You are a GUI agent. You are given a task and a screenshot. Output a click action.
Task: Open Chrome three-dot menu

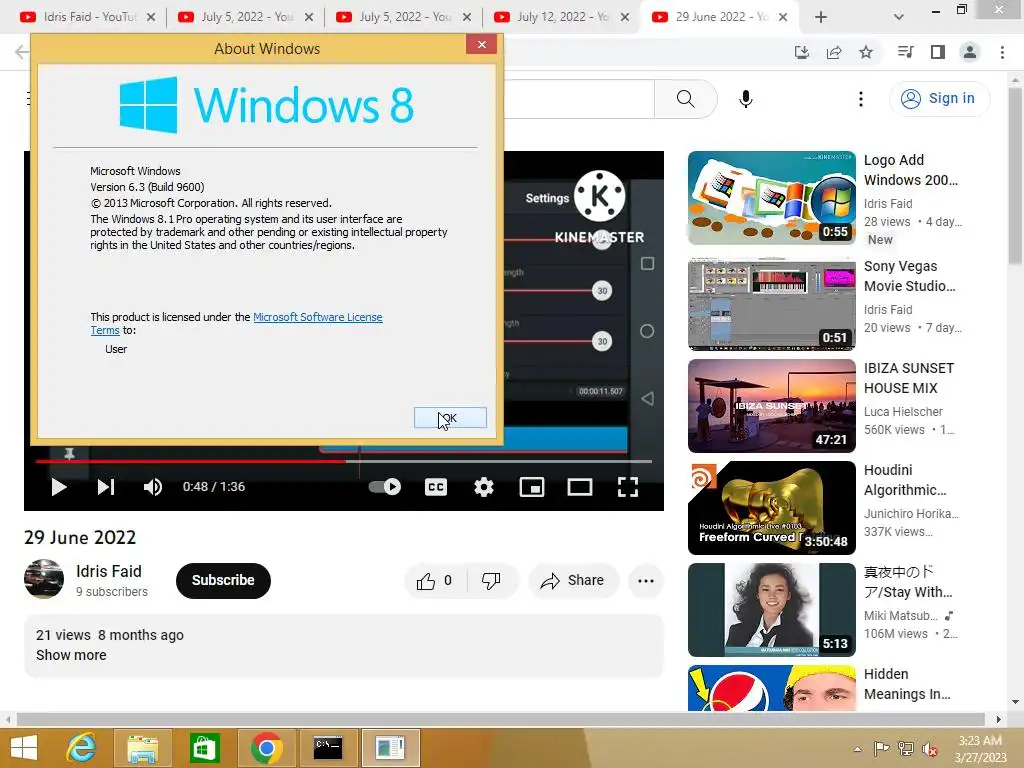(x=1002, y=52)
